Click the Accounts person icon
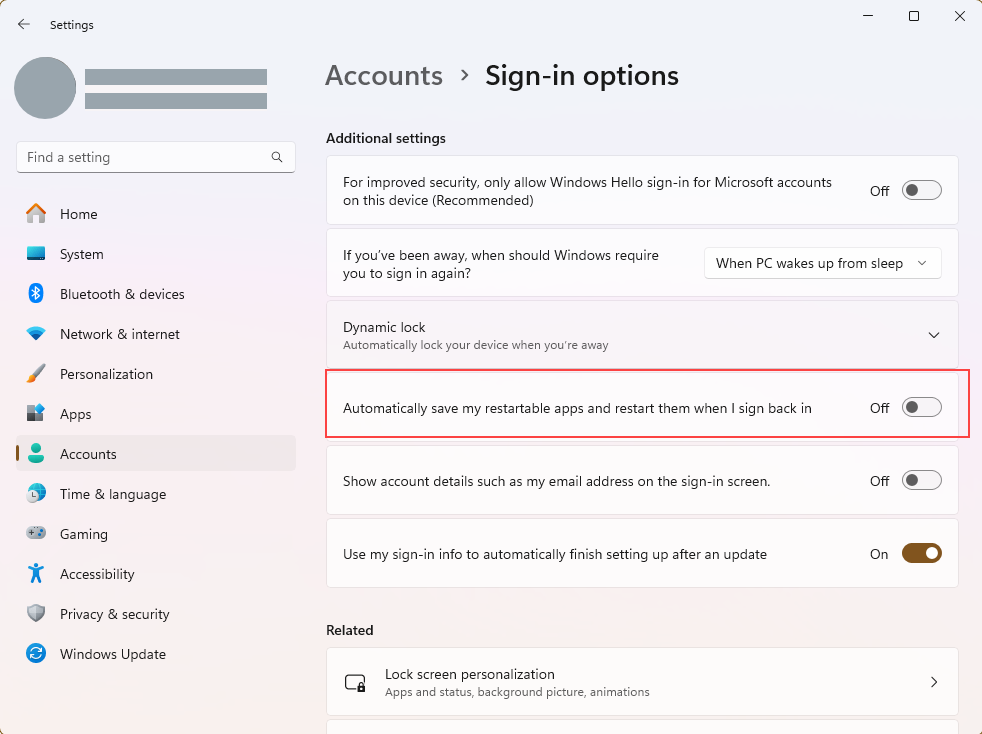 [36, 453]
